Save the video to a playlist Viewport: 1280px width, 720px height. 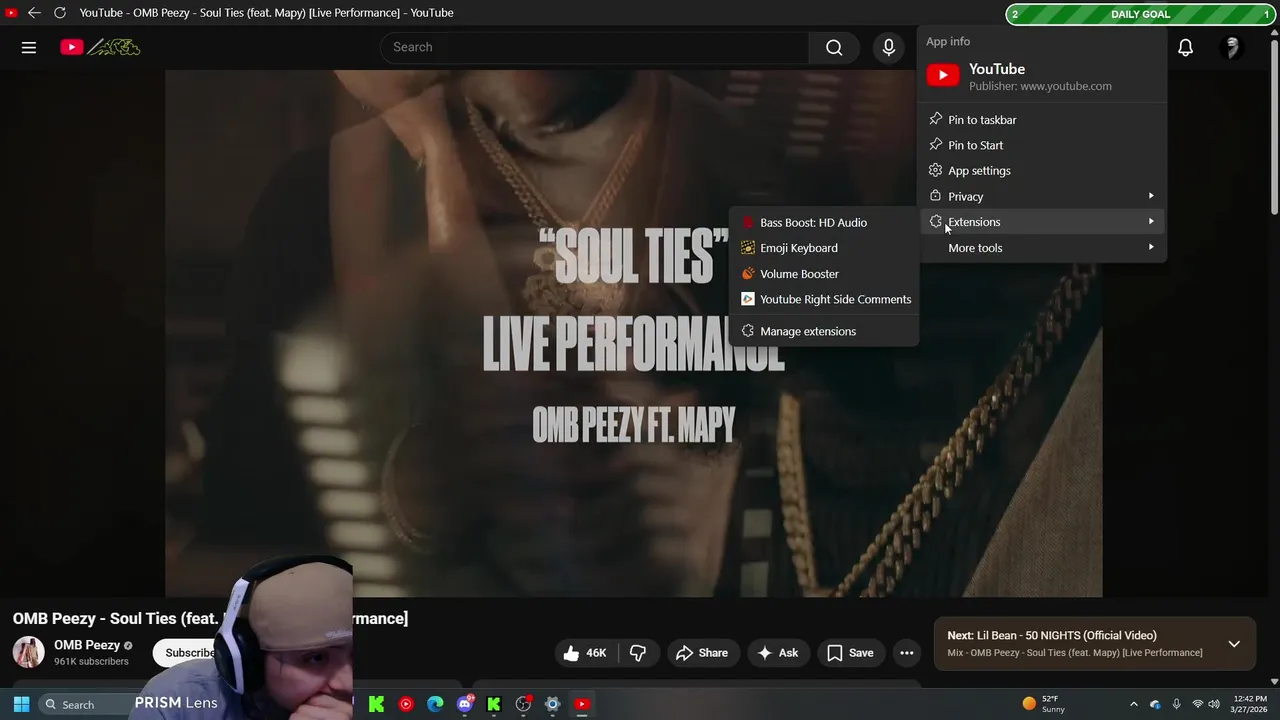point(850,653)
